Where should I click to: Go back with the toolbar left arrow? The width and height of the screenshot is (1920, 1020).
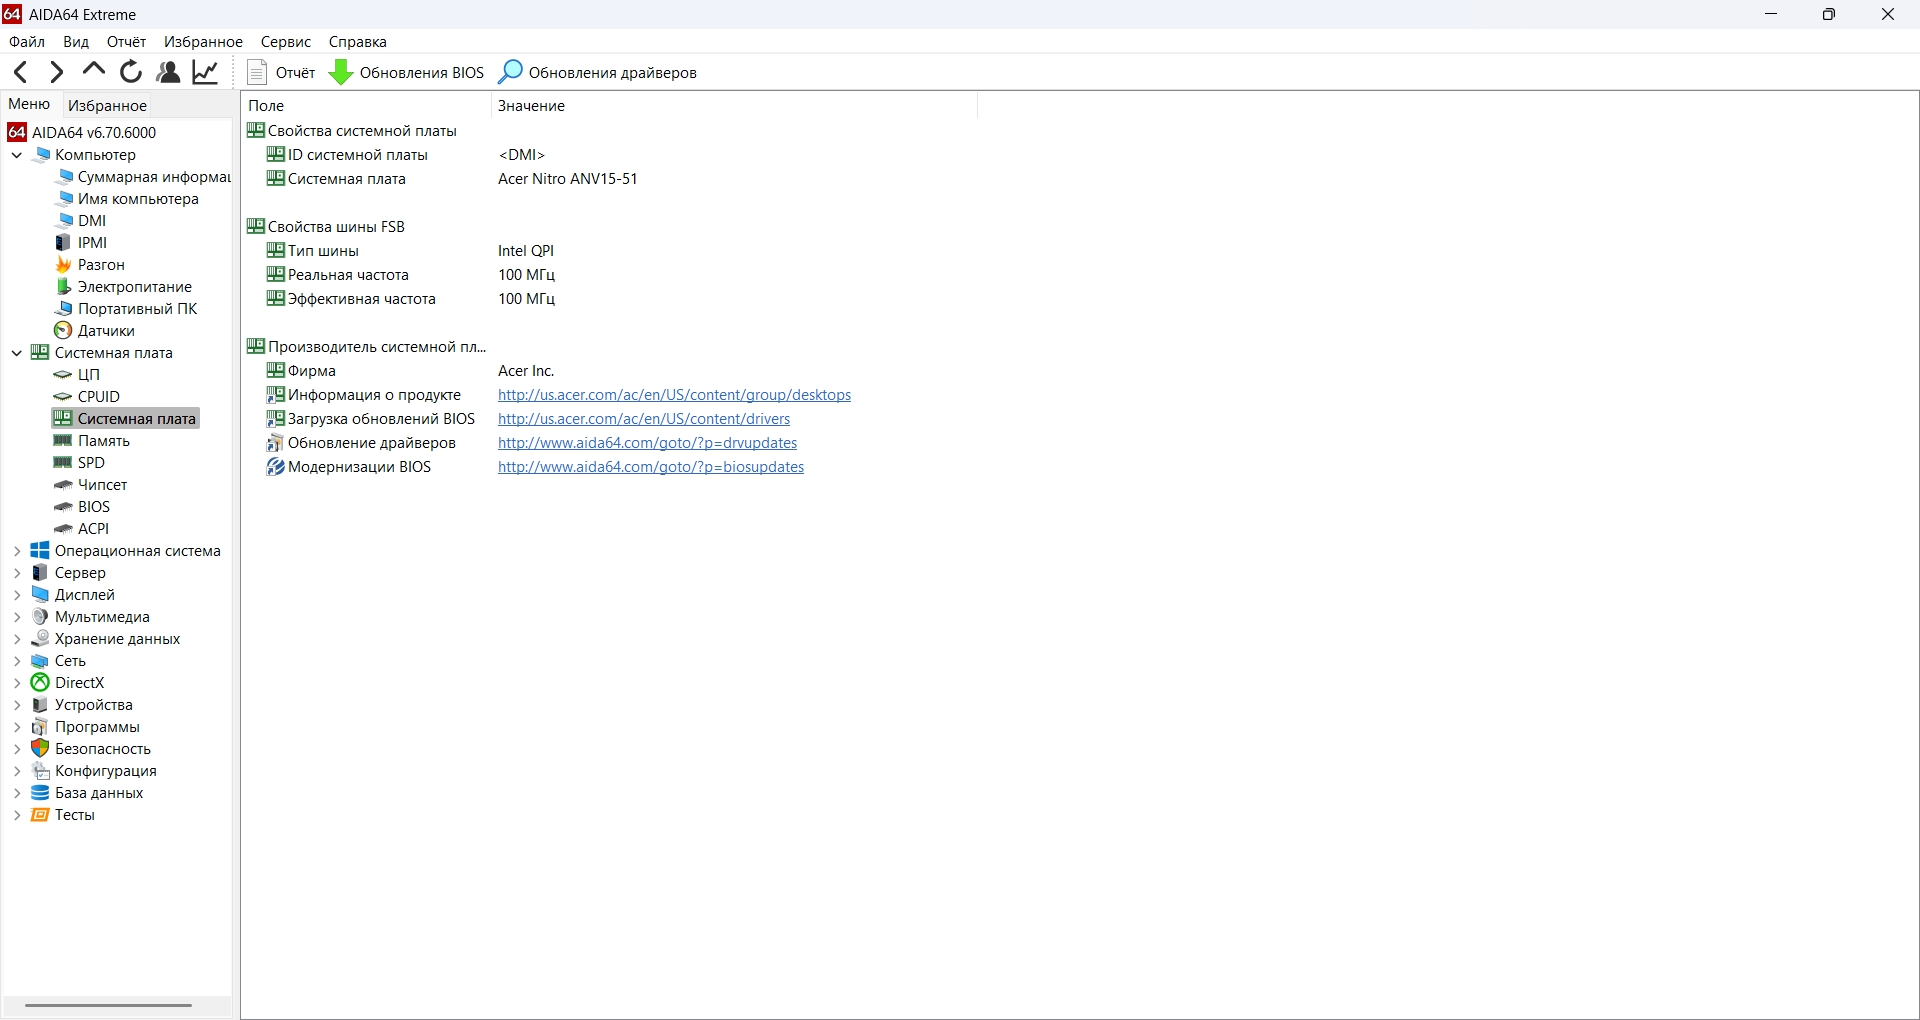click(20, 72)
